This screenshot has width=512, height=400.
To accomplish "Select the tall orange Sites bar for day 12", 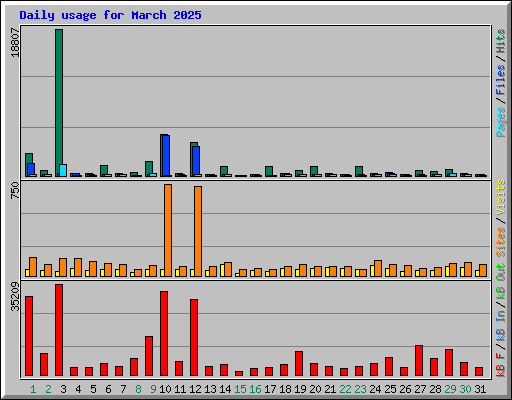I will pyautogui.click(x=198, y=231).
